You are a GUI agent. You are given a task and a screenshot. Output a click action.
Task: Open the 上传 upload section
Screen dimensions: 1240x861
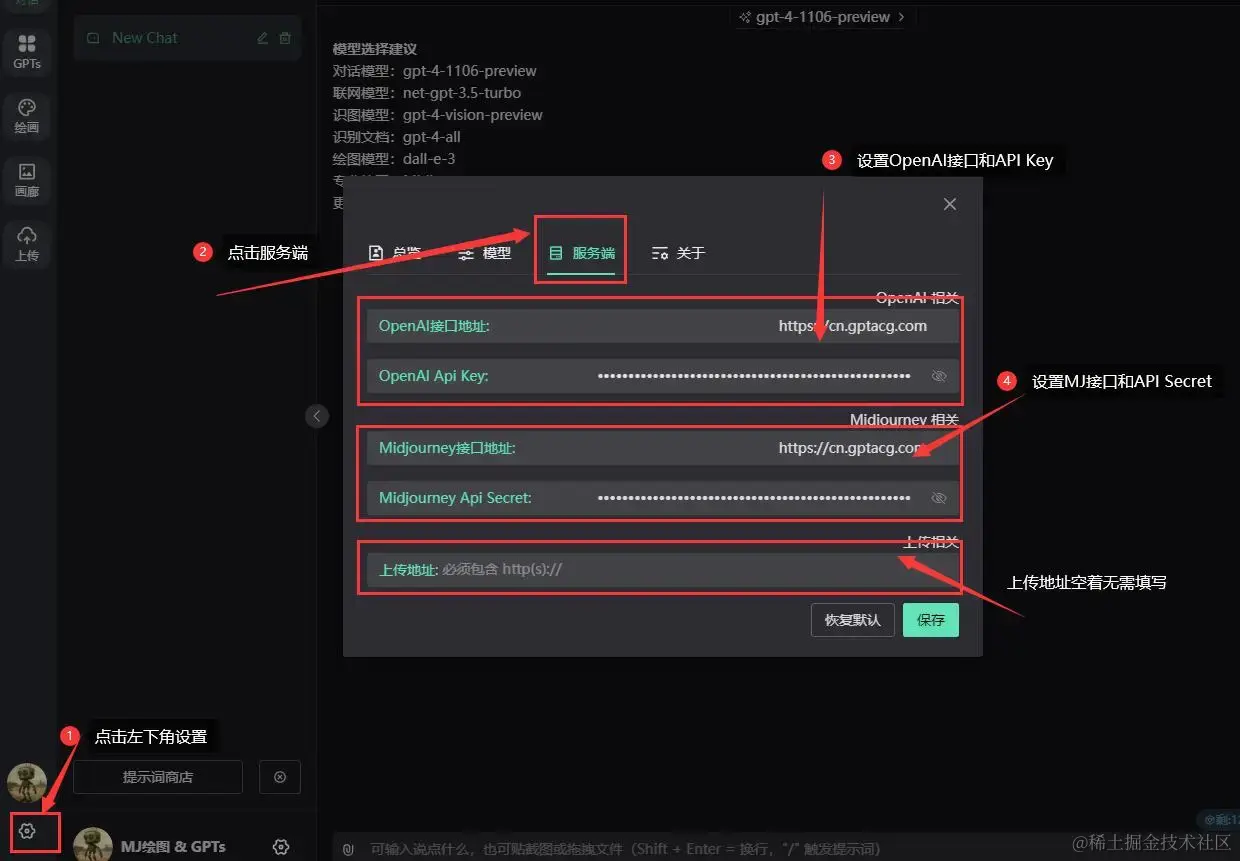pos(27,245)
